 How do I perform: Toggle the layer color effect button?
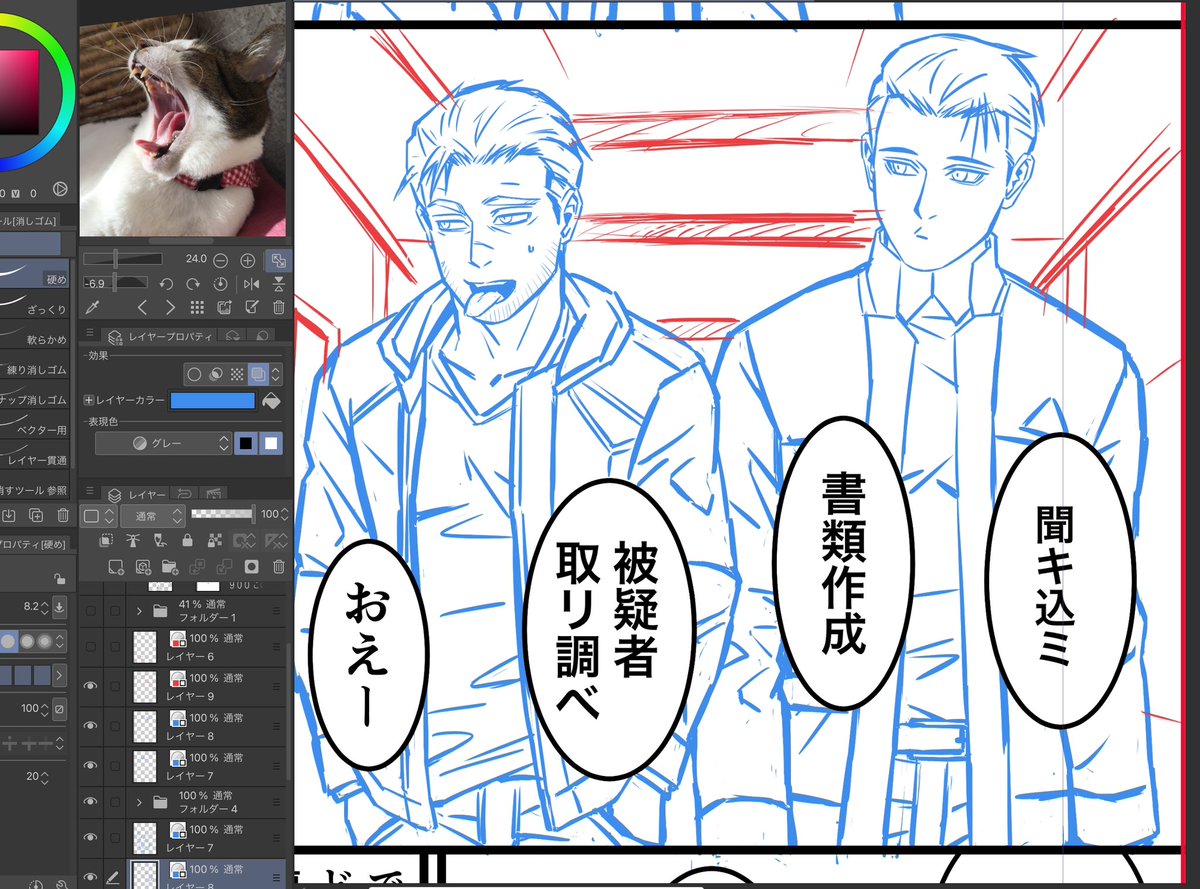pos(258,374)
